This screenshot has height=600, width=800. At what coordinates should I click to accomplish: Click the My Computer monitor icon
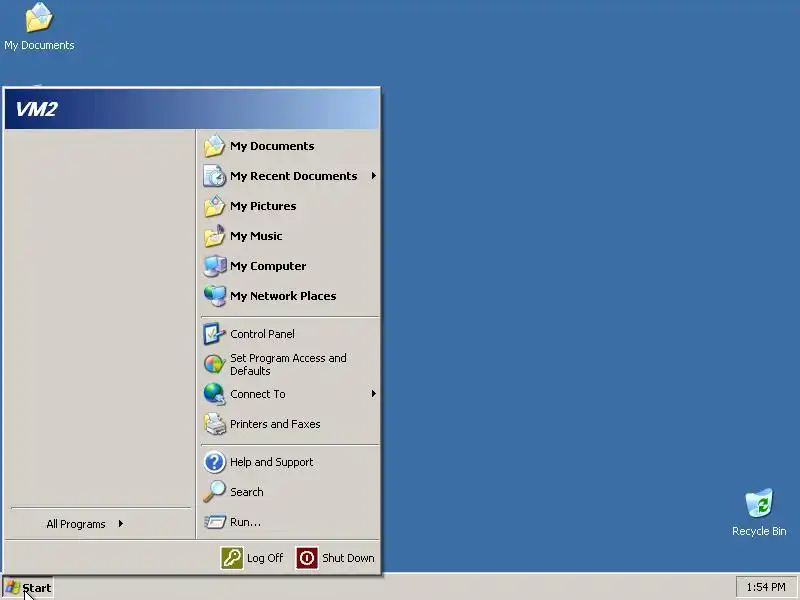pyautogui.click(x=214, y=266)
